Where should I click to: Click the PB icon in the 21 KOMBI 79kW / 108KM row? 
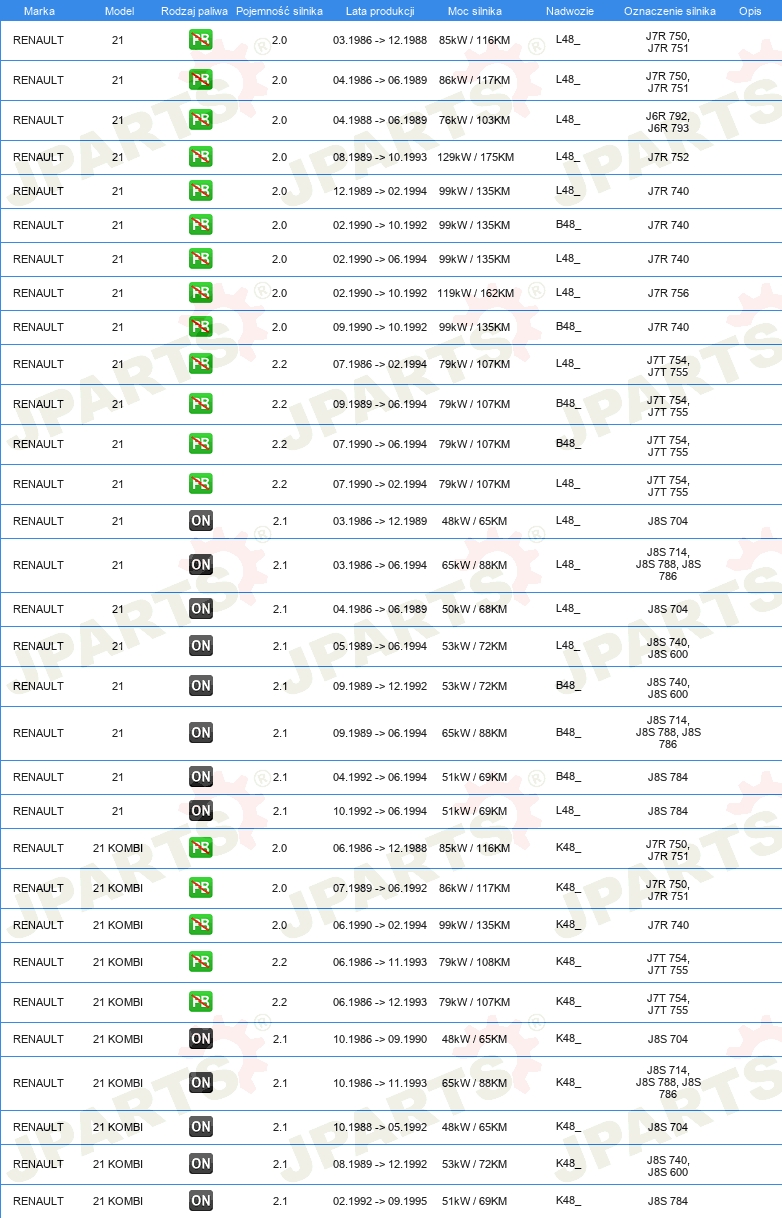coord(201,962)
